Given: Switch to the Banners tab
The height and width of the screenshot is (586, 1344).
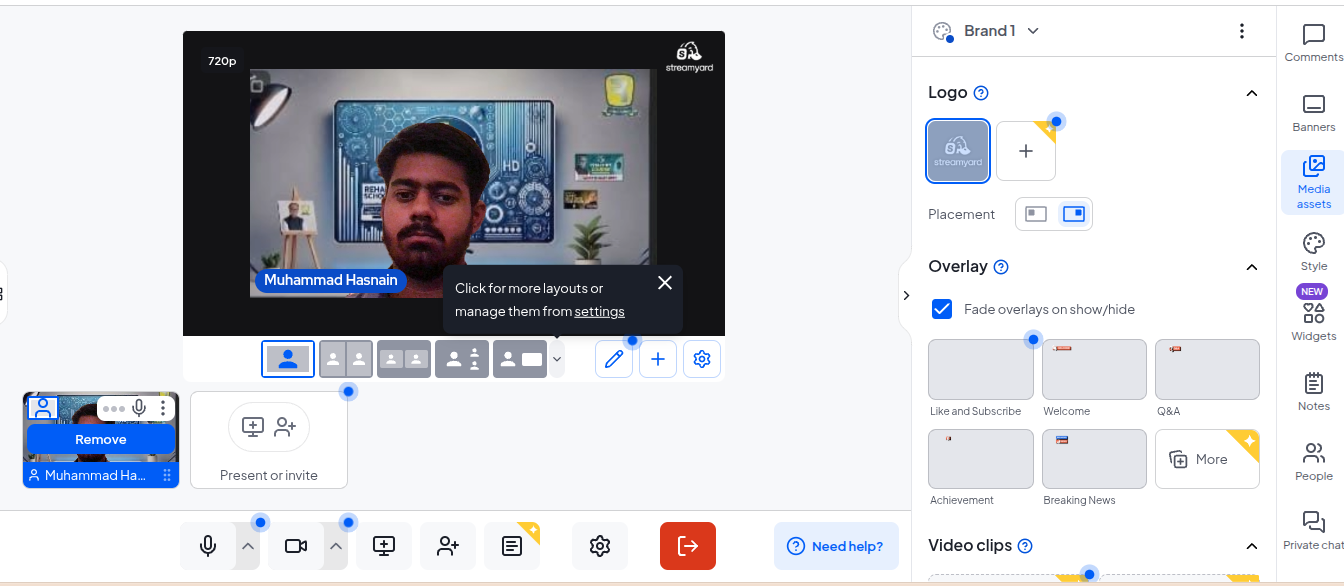Looking at the screenshot, I should point(1313,114).
